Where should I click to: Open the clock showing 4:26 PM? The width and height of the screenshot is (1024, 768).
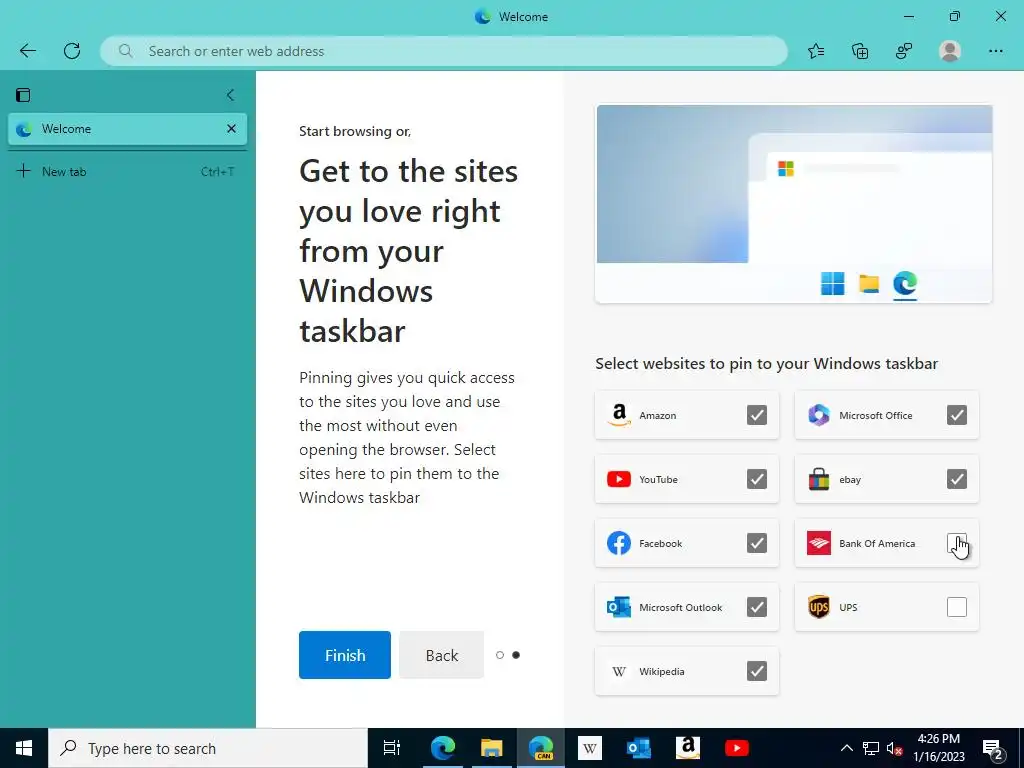point(938,748)
